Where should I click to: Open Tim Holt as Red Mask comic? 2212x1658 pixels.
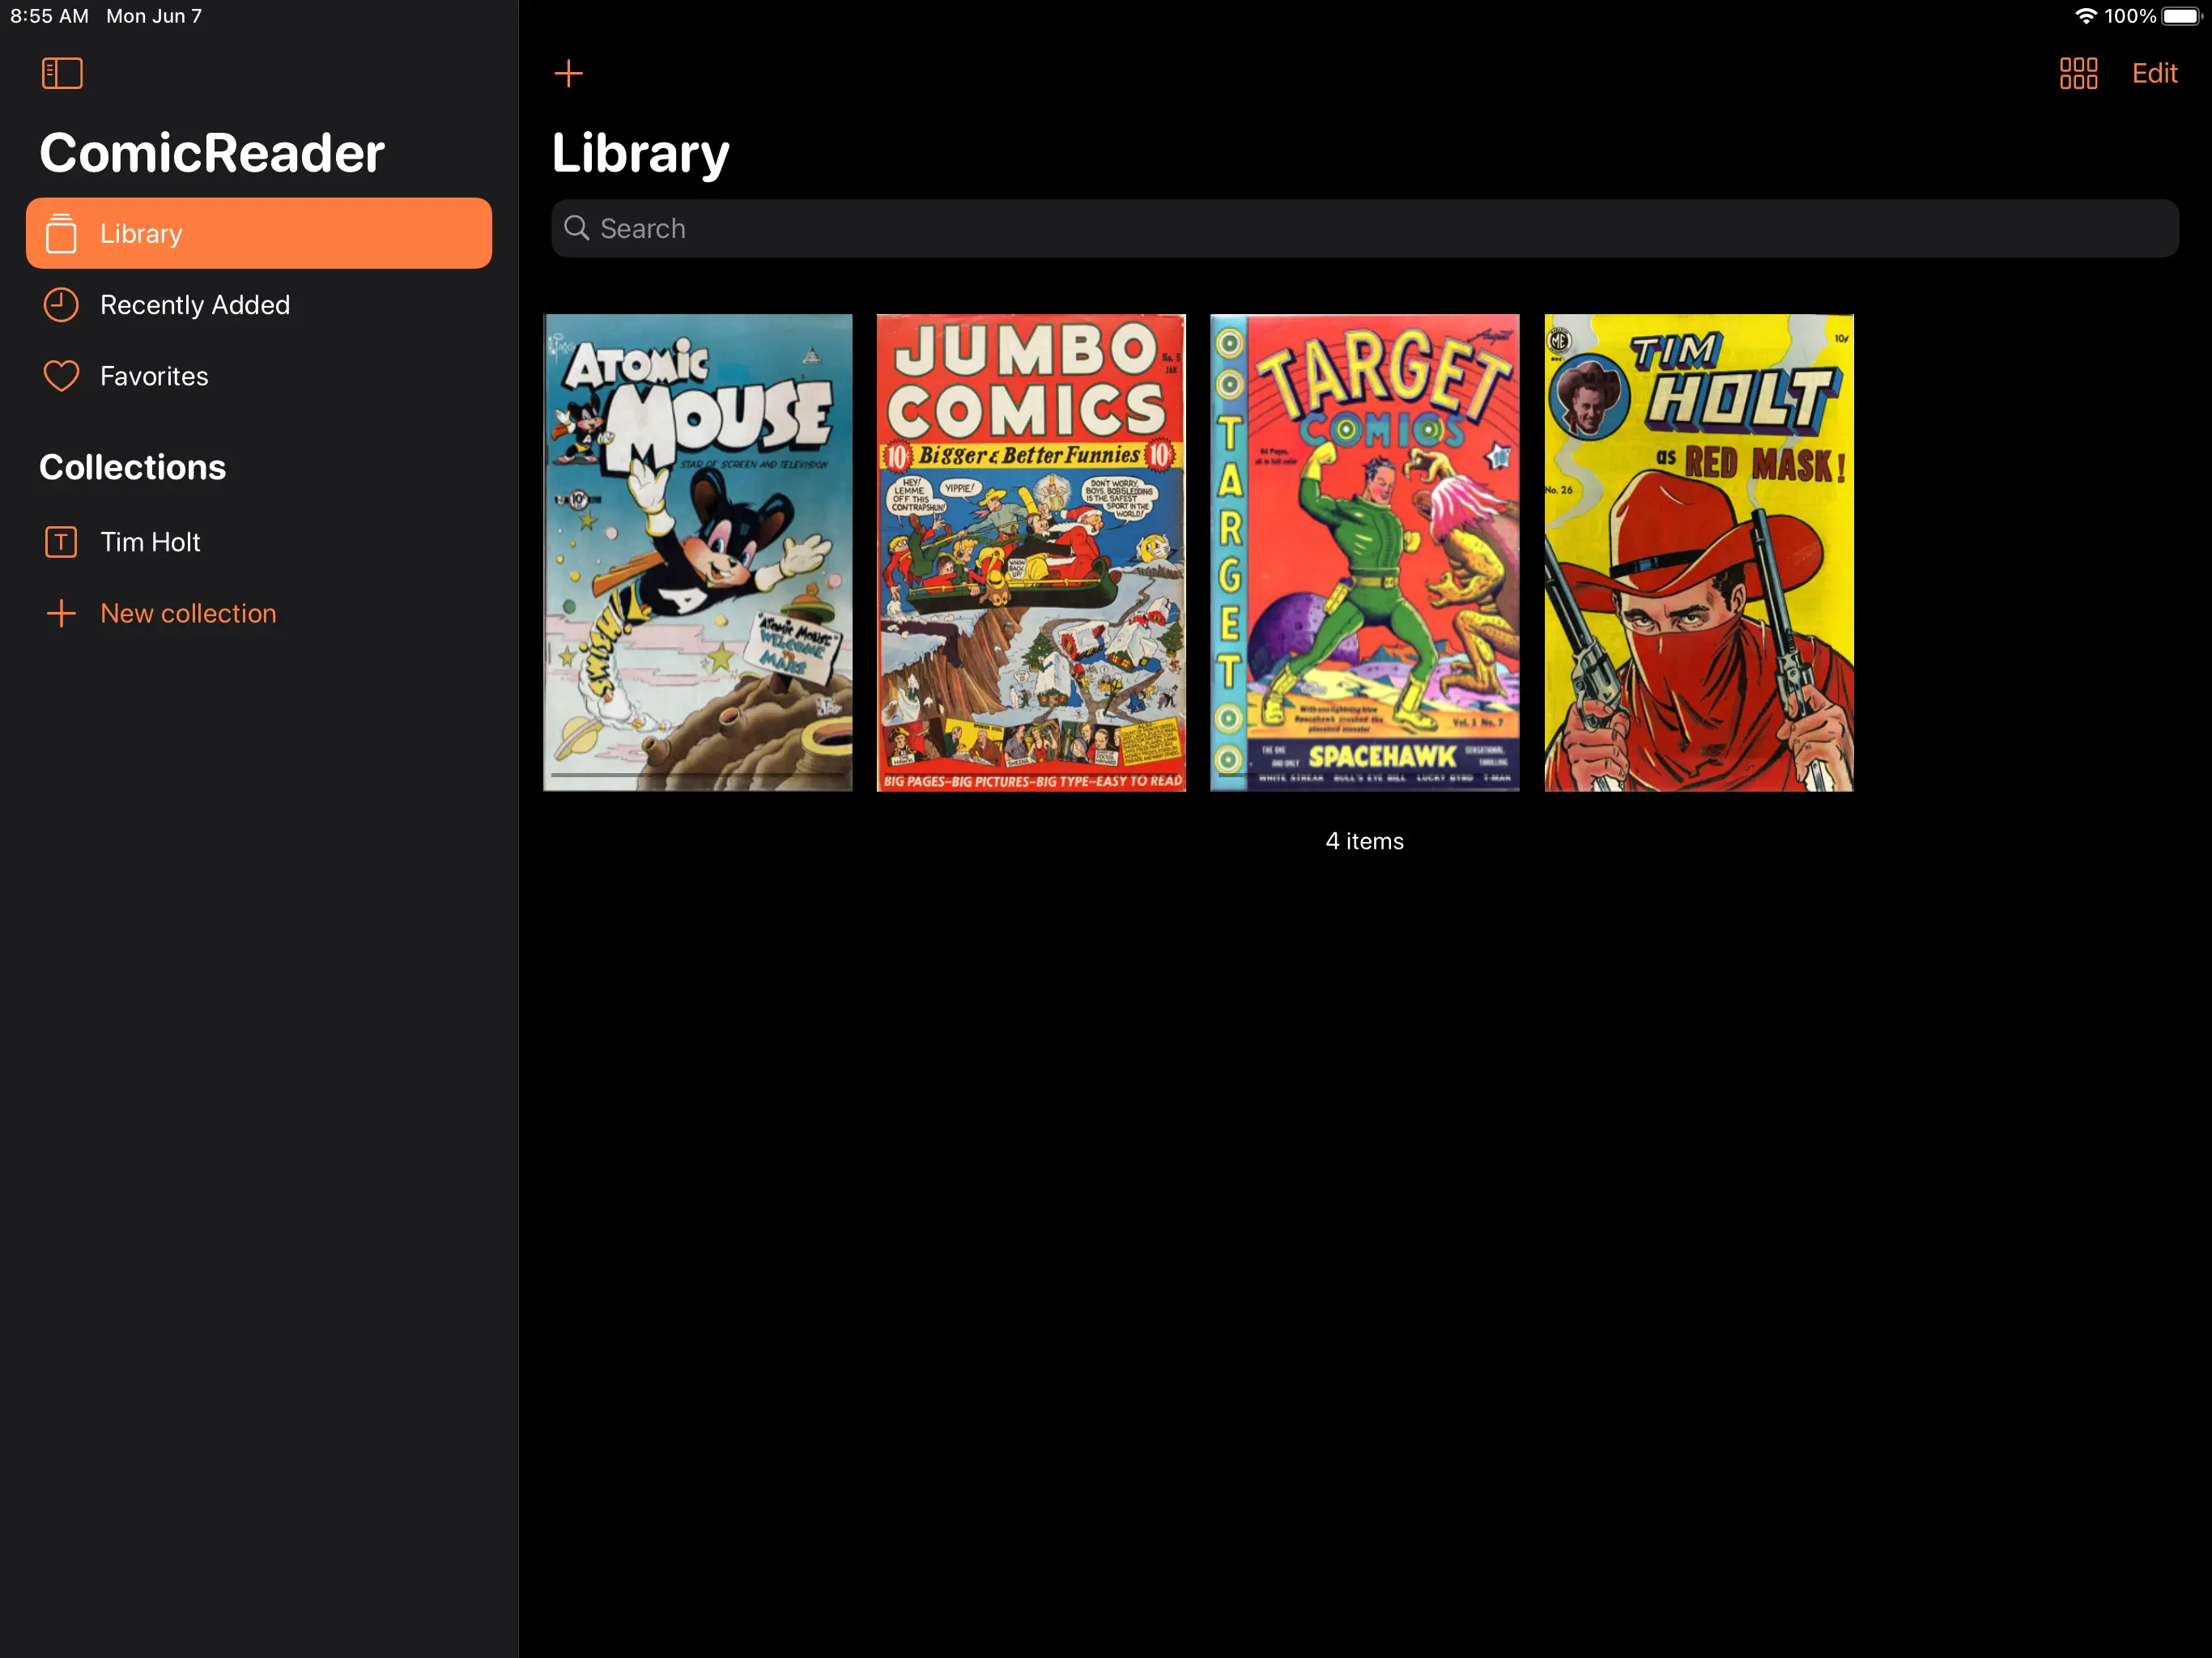click(1698, 552)
